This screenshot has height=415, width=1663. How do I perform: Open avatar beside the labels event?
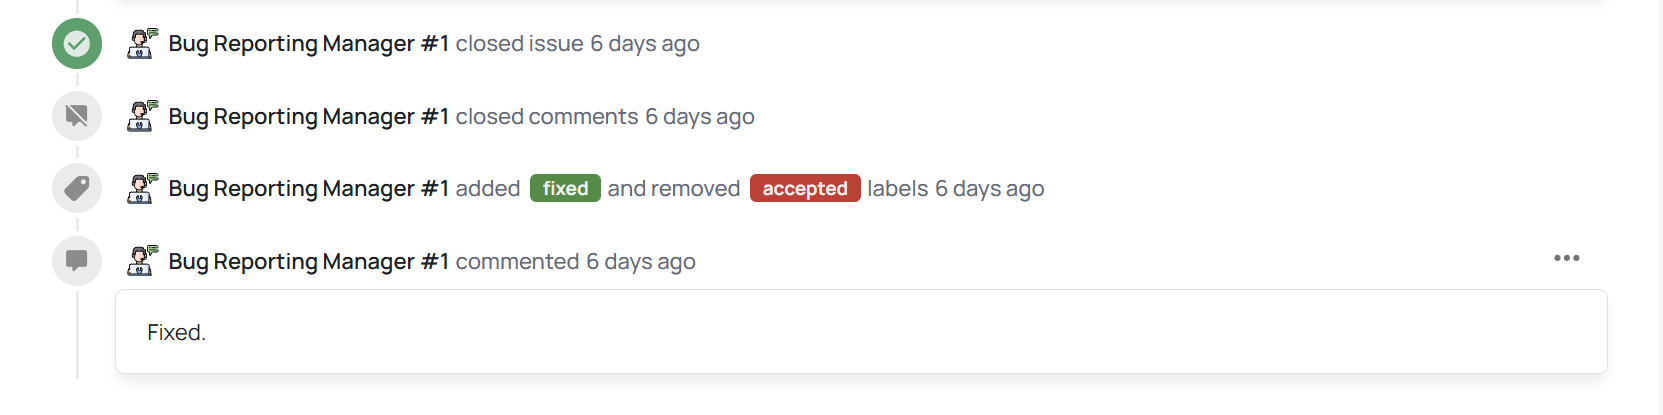pyautogui.click(x=142, y=188)
